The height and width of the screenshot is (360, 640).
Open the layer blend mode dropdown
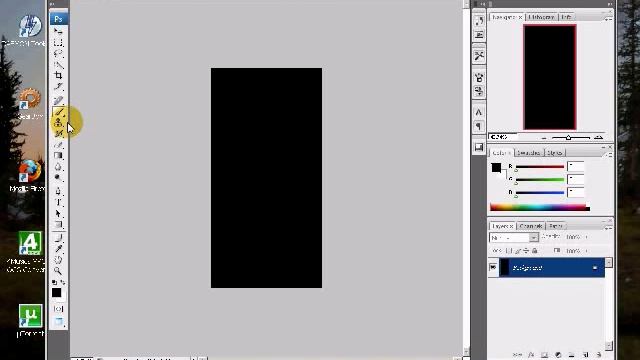tap(514, 238)
